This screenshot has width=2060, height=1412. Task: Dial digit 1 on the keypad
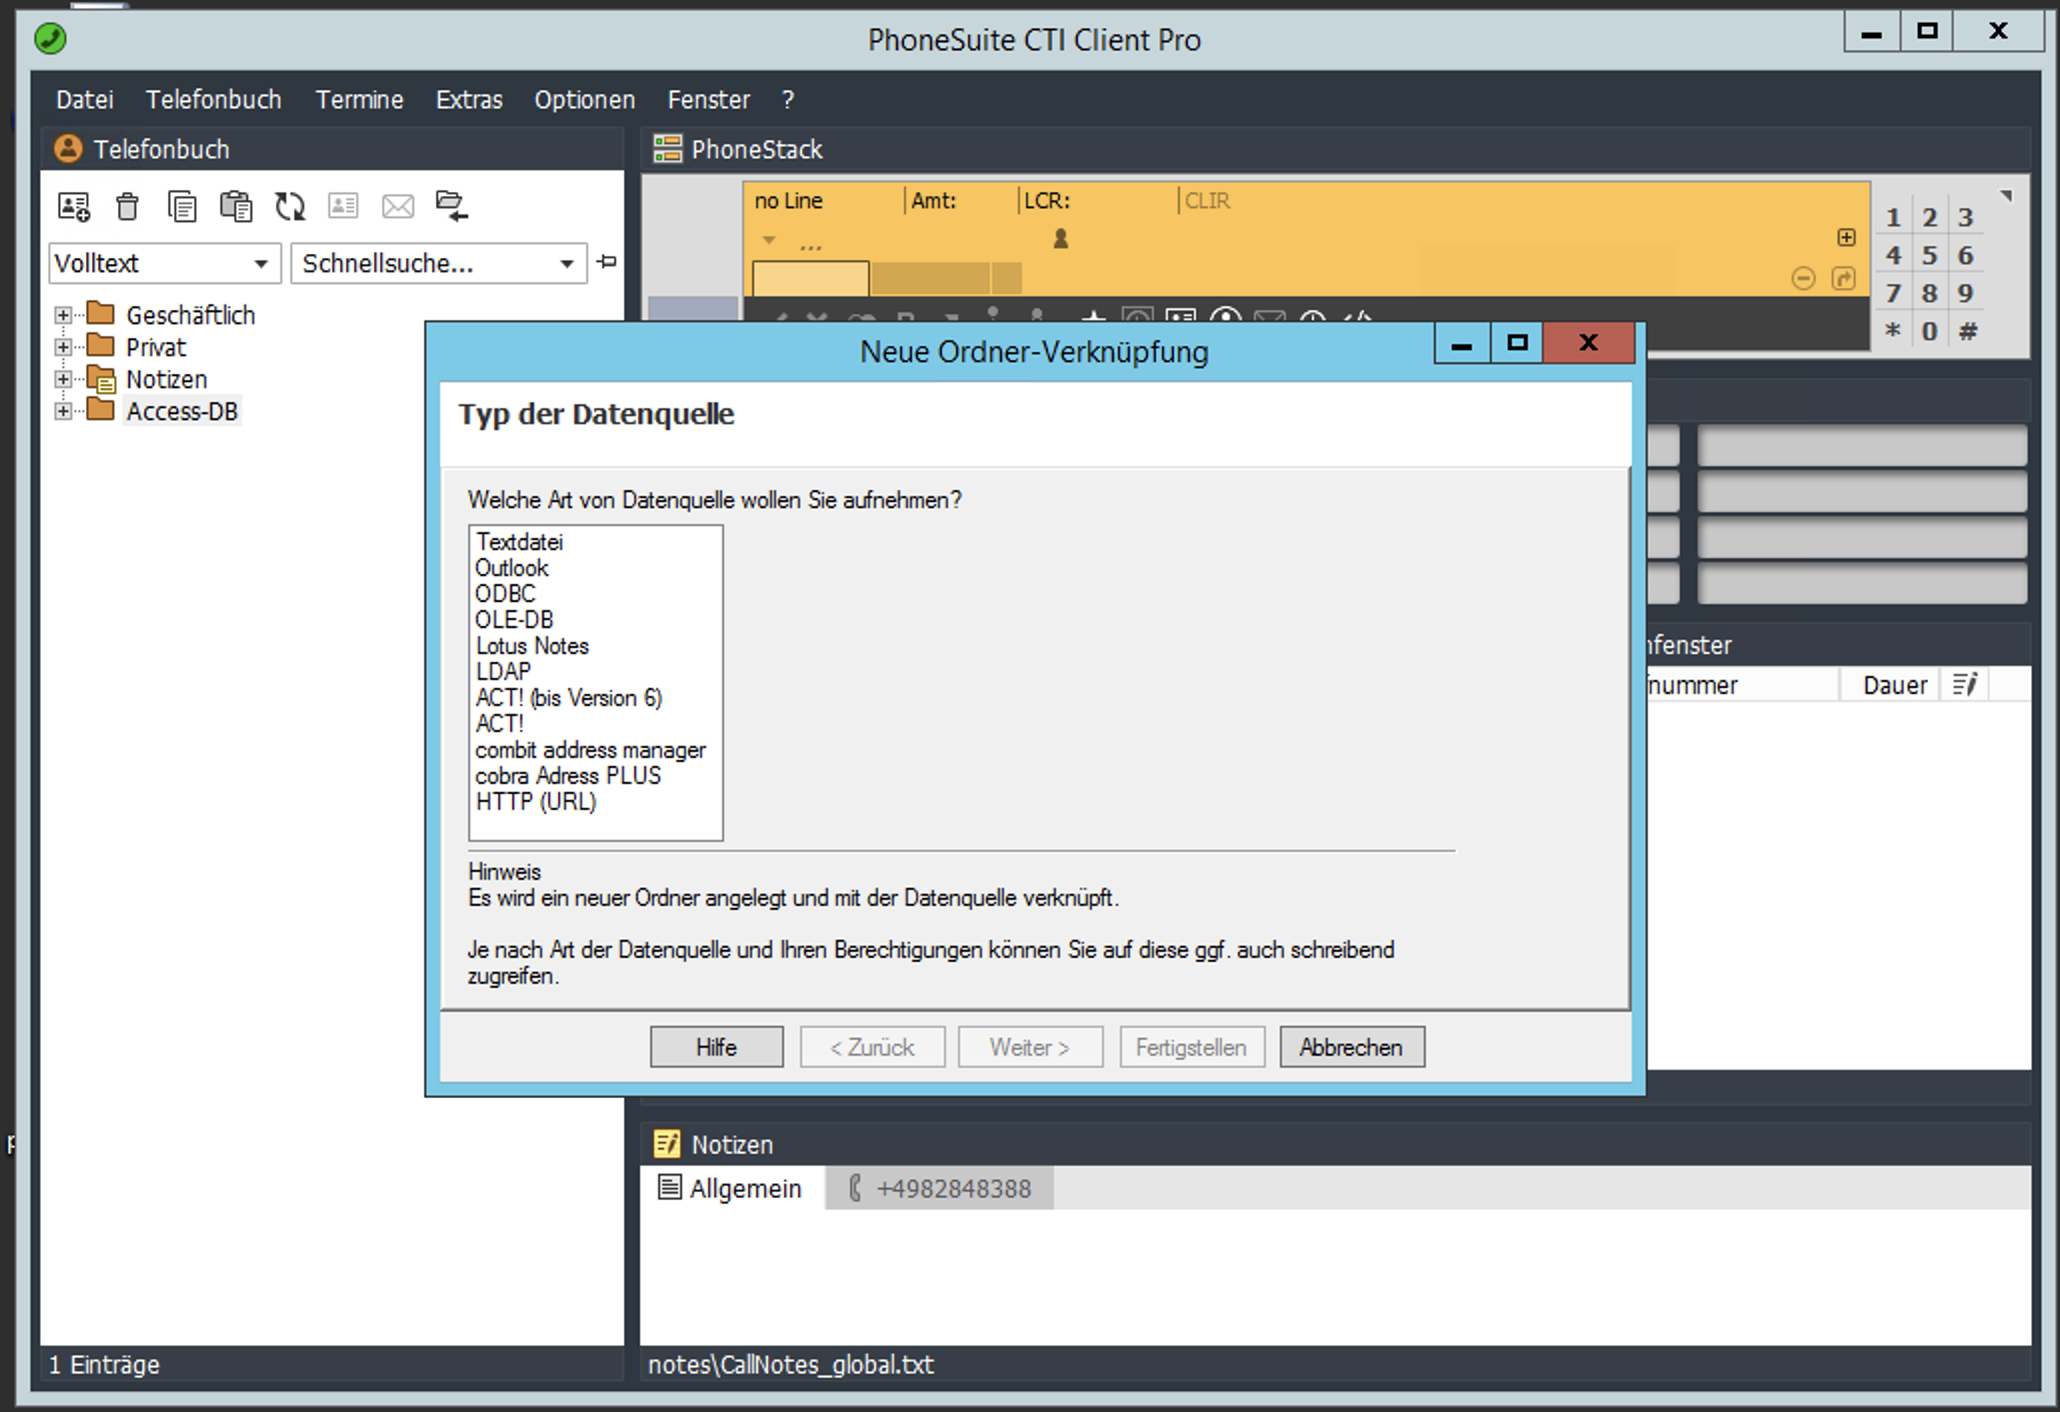[1893, 217]
